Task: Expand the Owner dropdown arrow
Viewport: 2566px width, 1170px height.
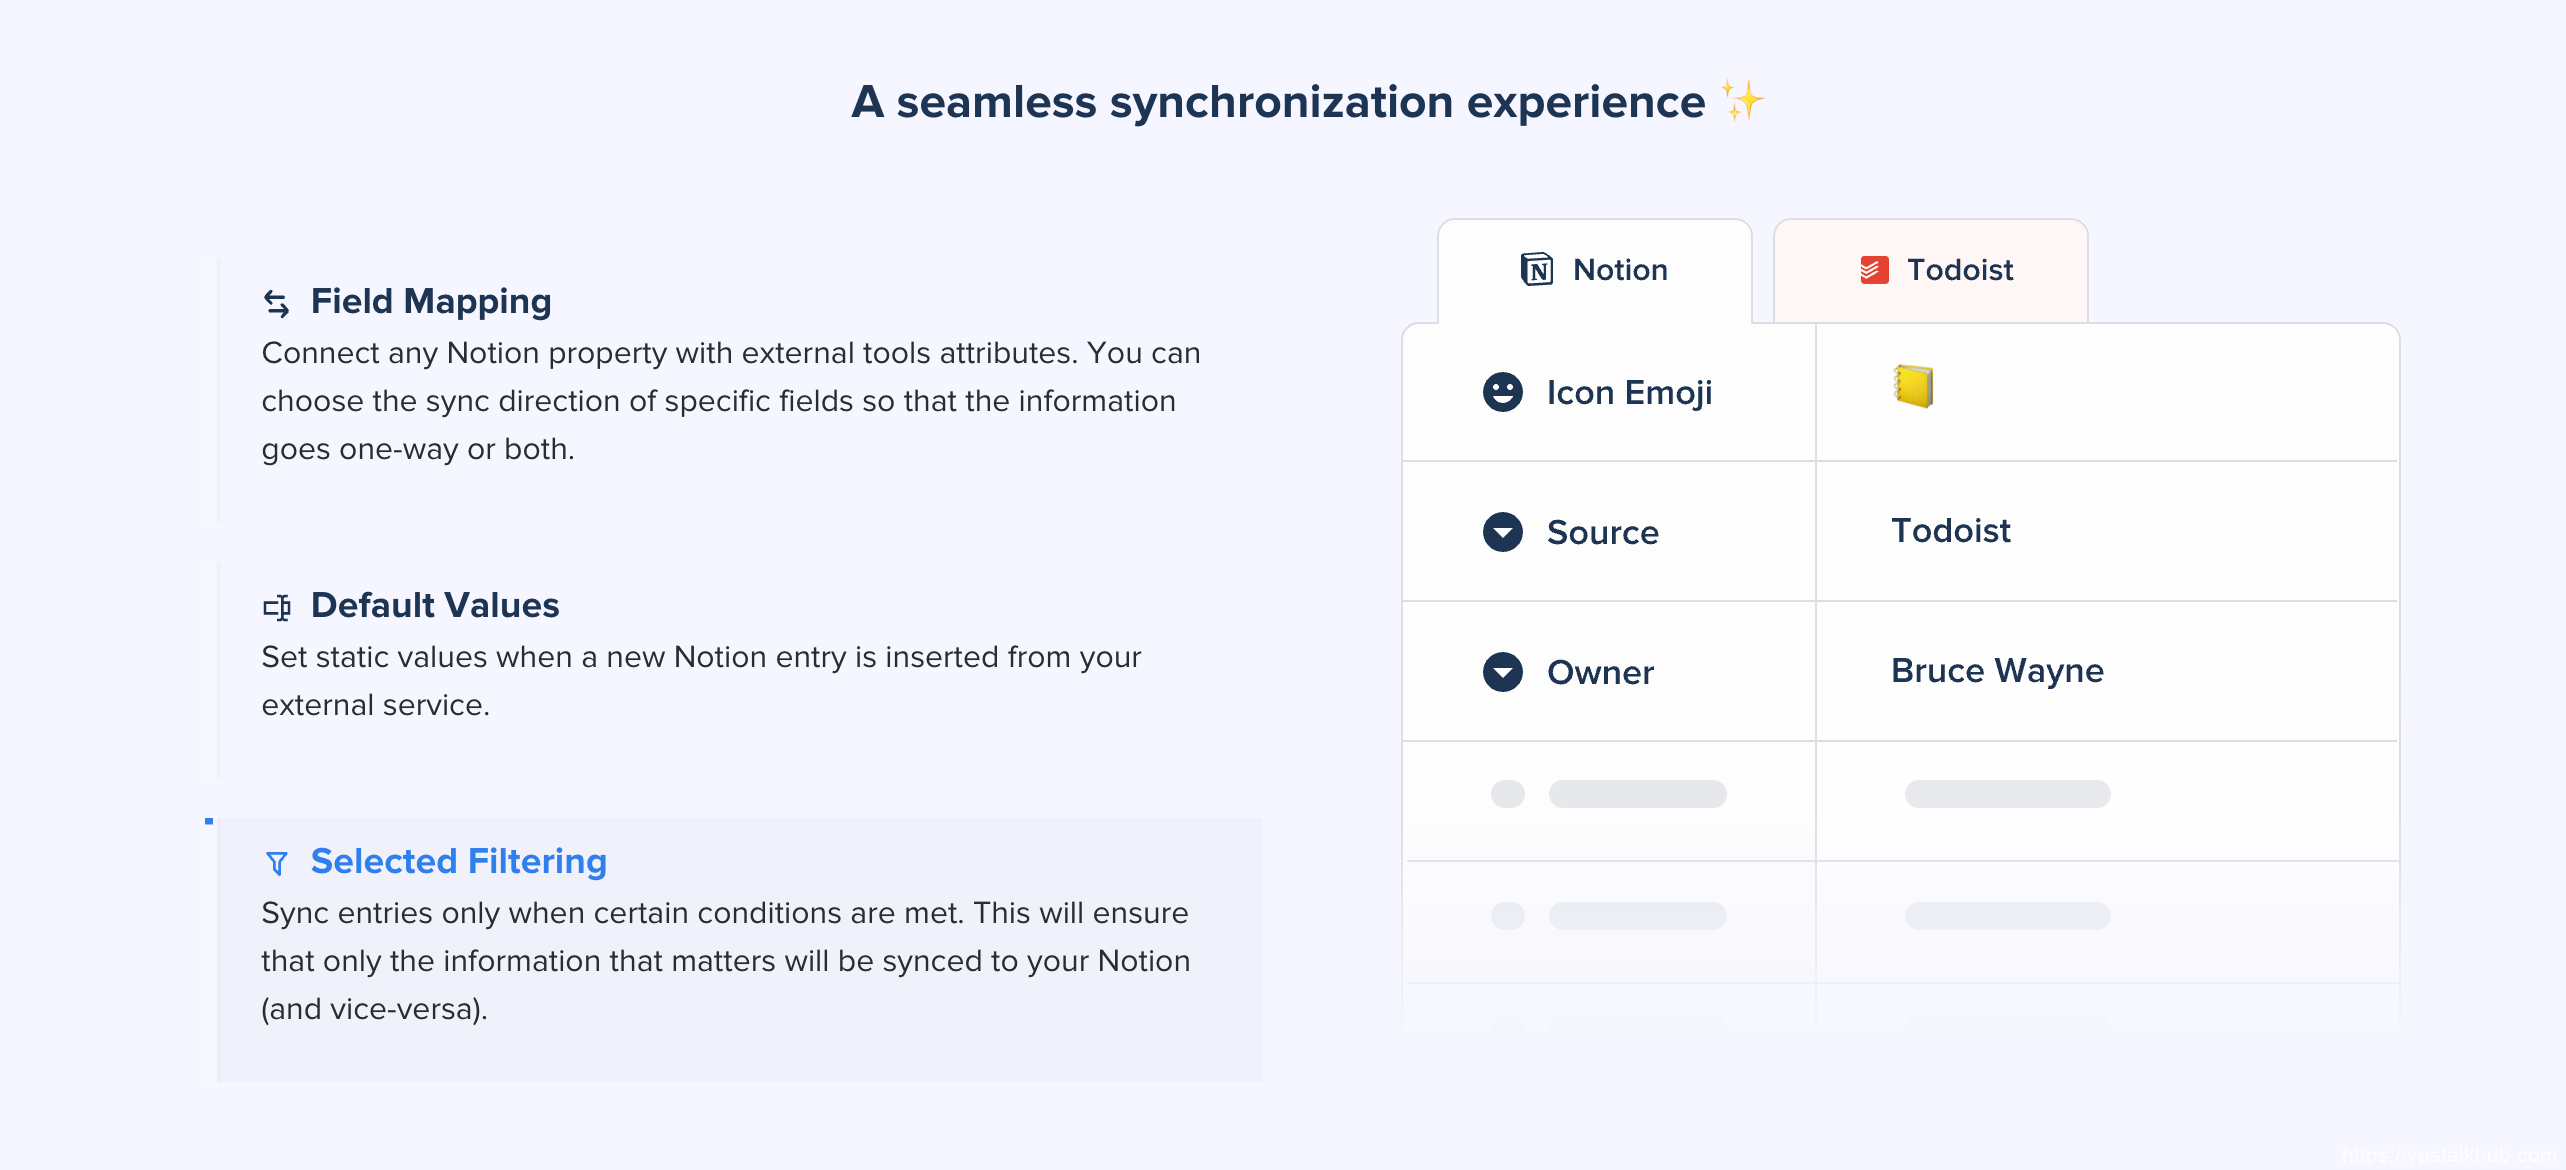Action: point(1502,672)
